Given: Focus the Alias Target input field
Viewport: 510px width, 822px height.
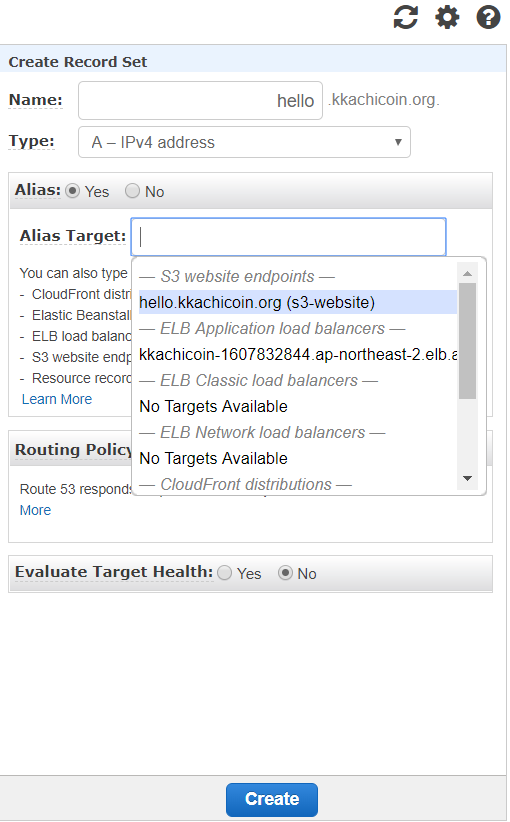Looking at the screenshot, I should (288, 237).
